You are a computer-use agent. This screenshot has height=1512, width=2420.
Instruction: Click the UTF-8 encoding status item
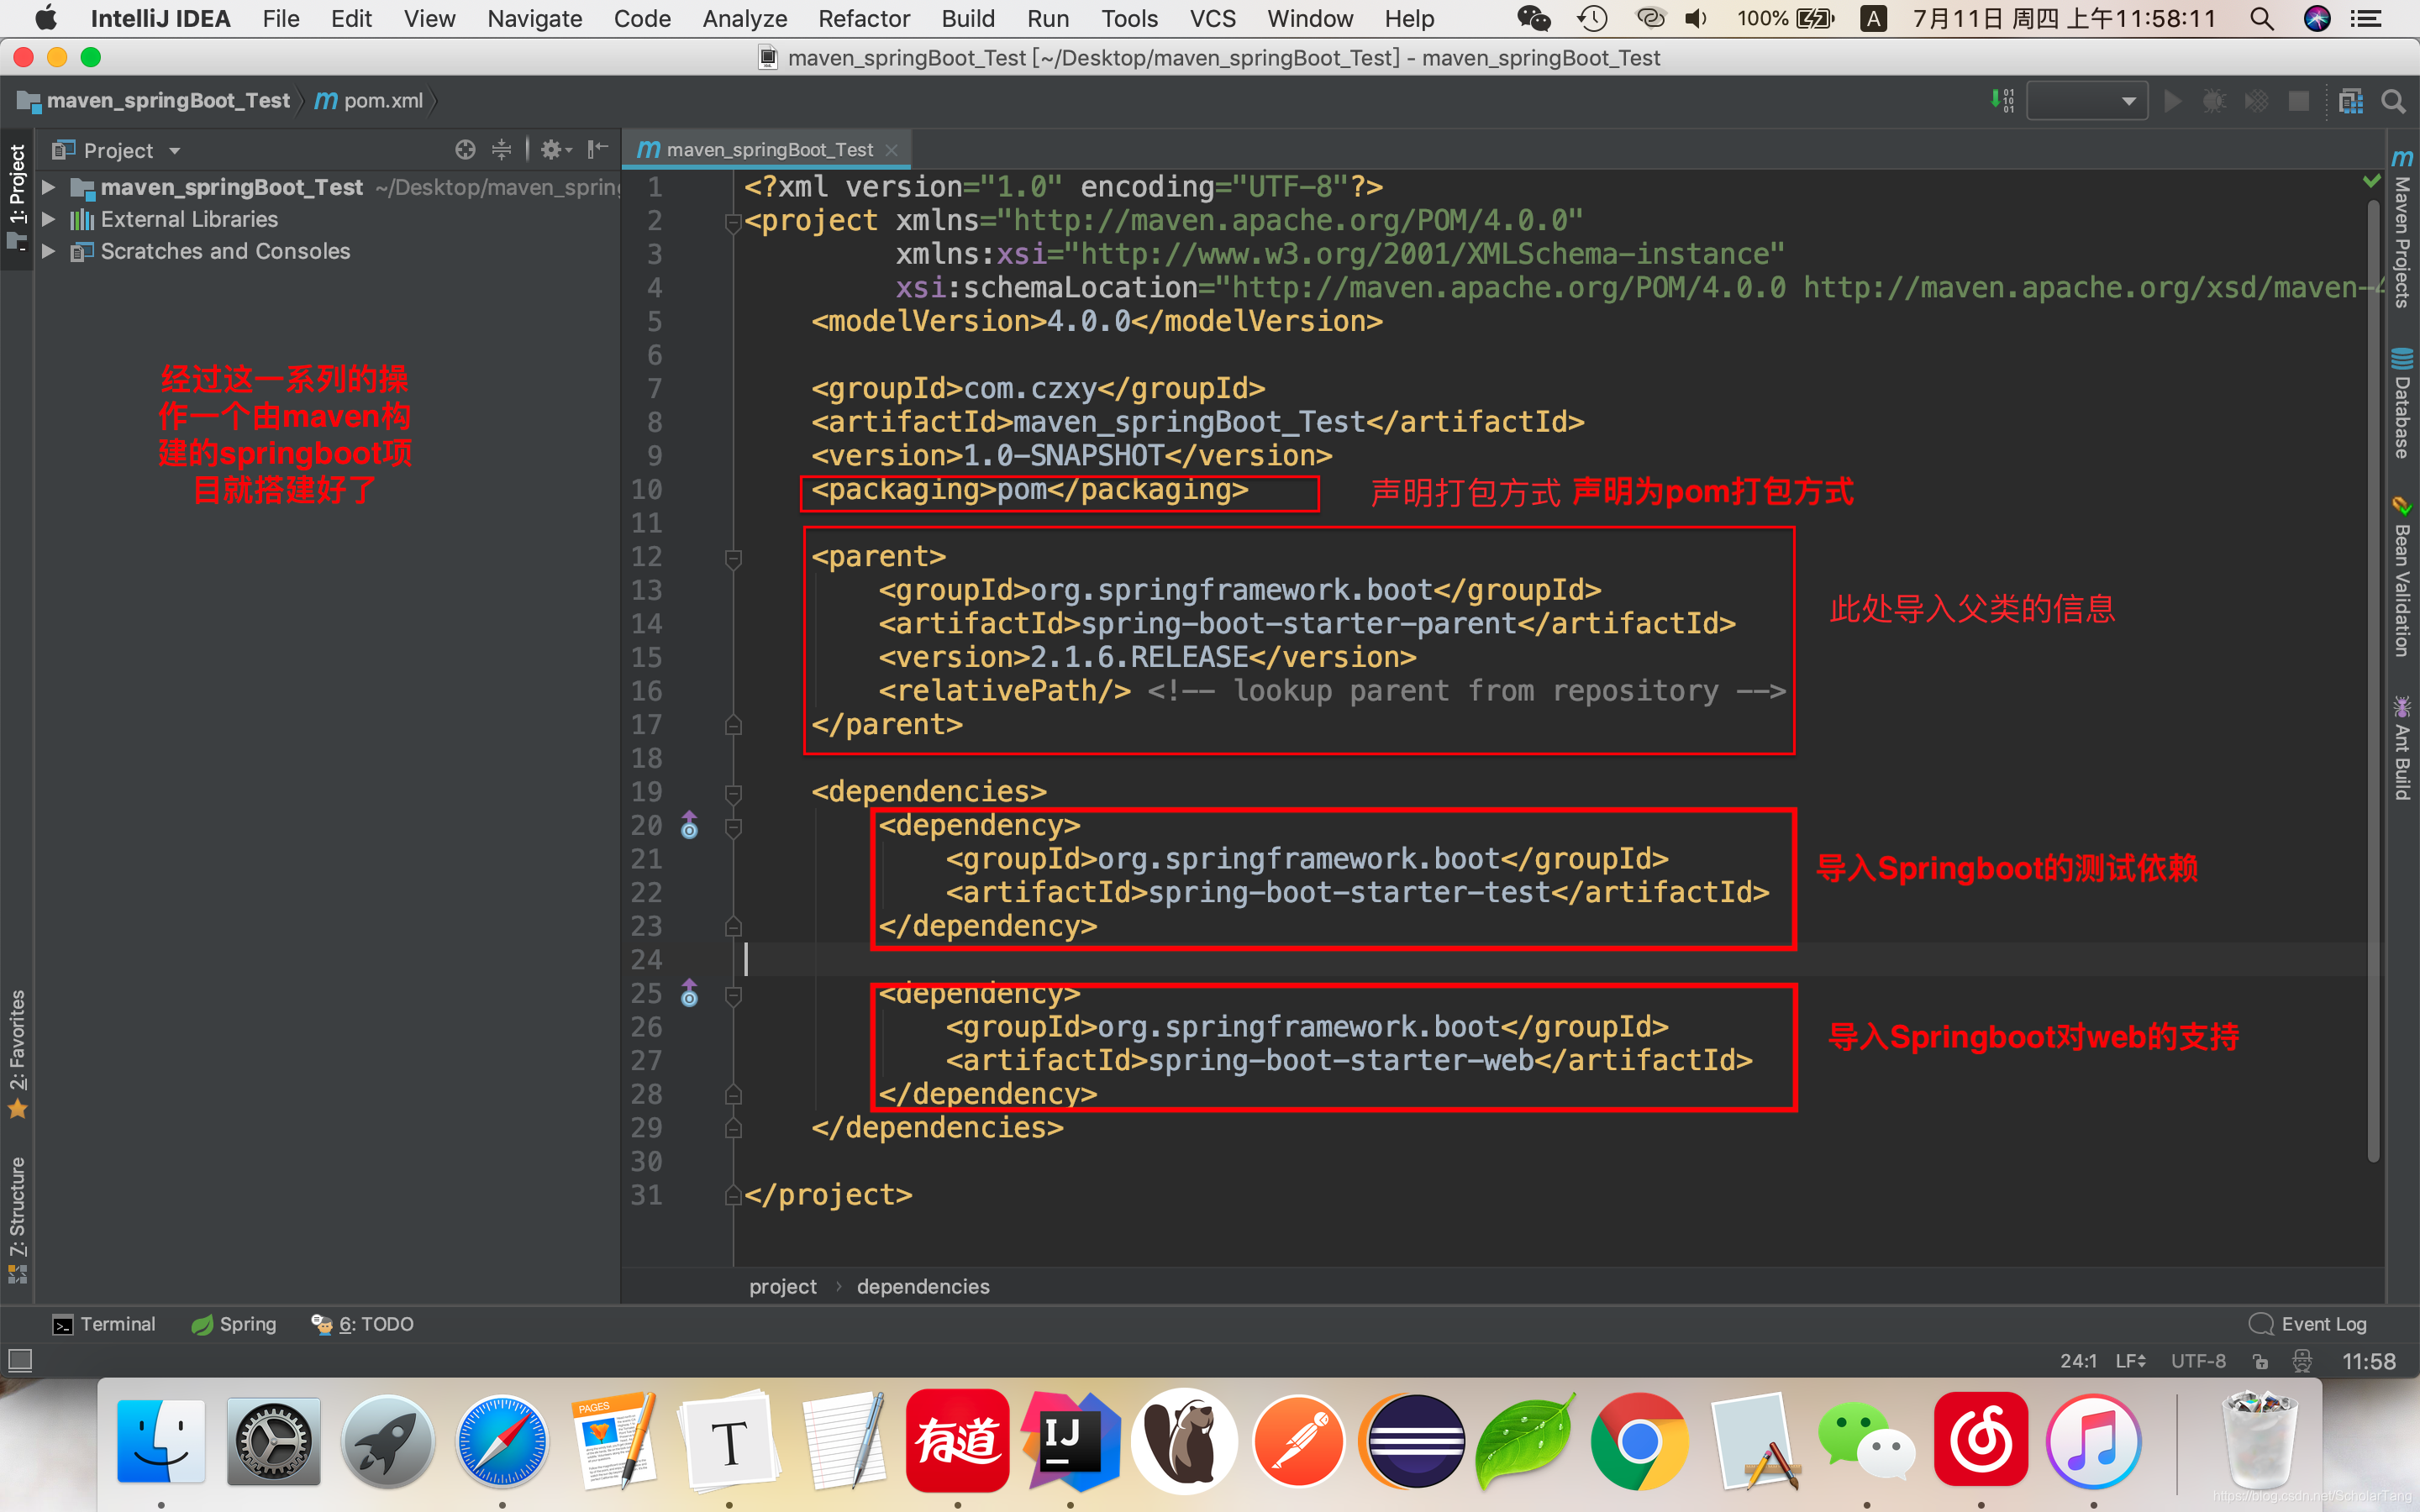coord(2198,1361)
